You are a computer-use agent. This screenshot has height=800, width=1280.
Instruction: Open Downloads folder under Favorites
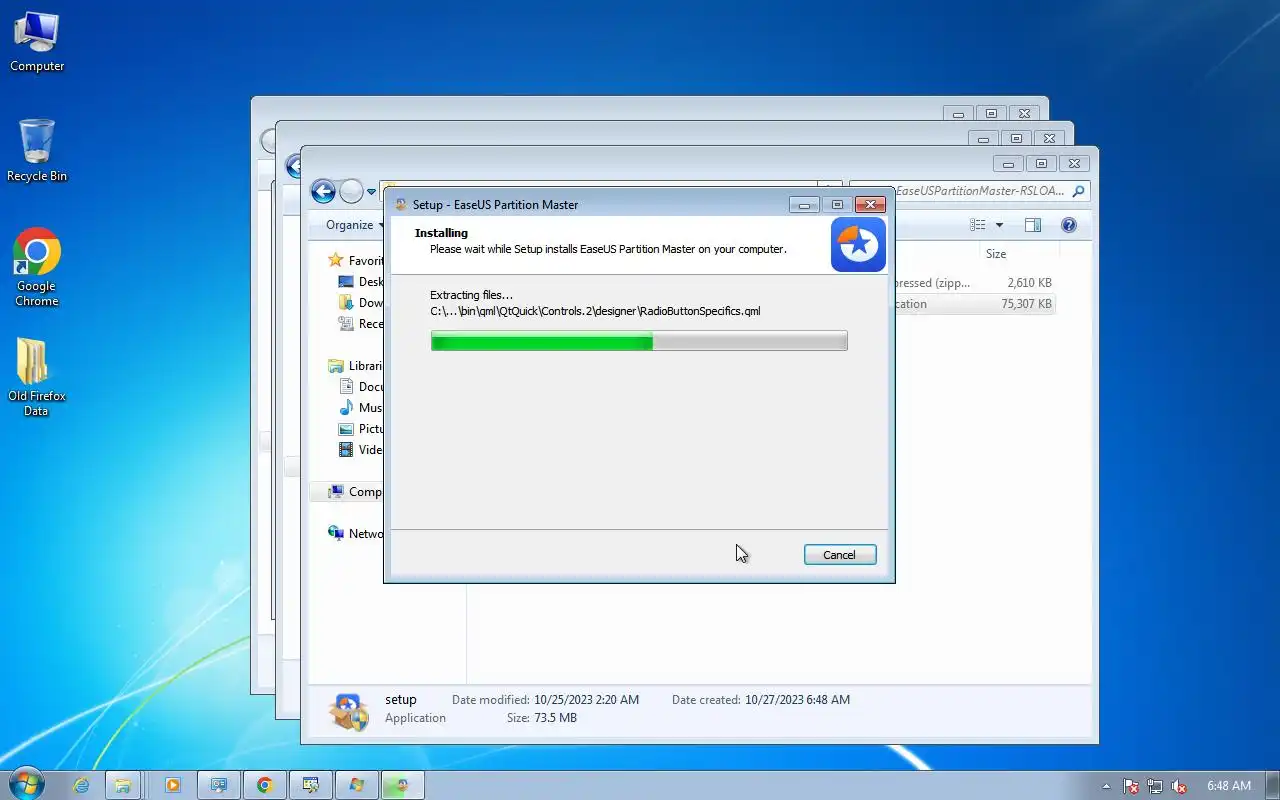[x=362, y=303]
